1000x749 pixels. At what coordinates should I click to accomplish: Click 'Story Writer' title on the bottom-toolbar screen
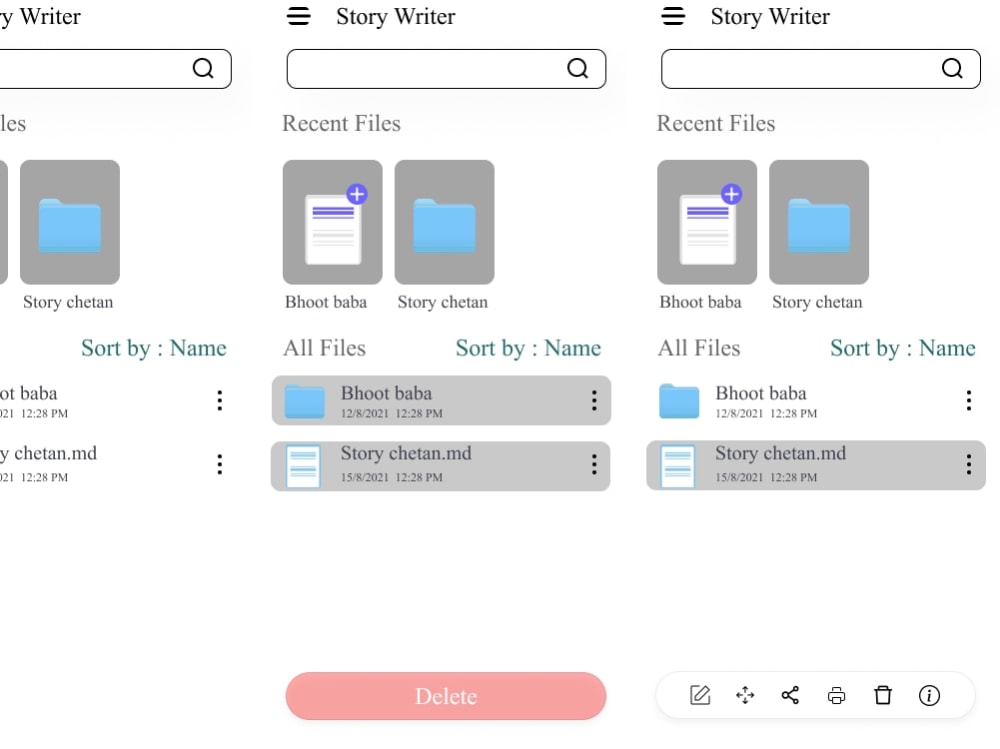pyautogui.click(x=770, y=17)
